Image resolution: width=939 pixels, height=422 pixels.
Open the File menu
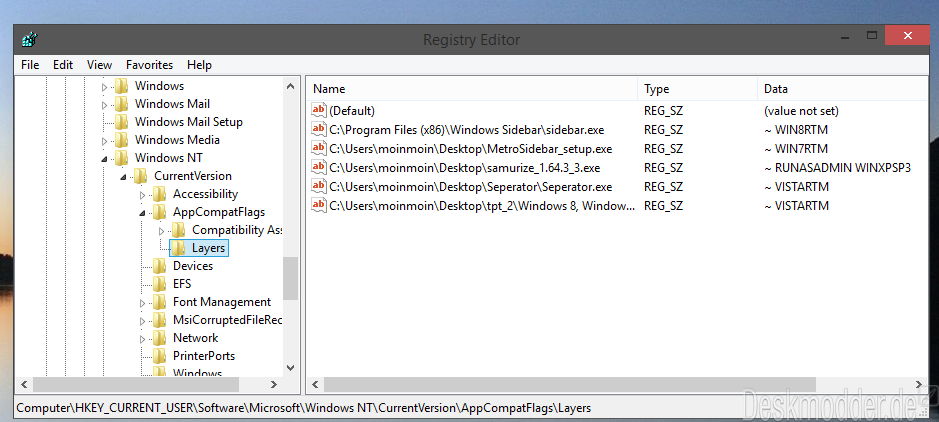pyautogui.click(x=30, y=65)
